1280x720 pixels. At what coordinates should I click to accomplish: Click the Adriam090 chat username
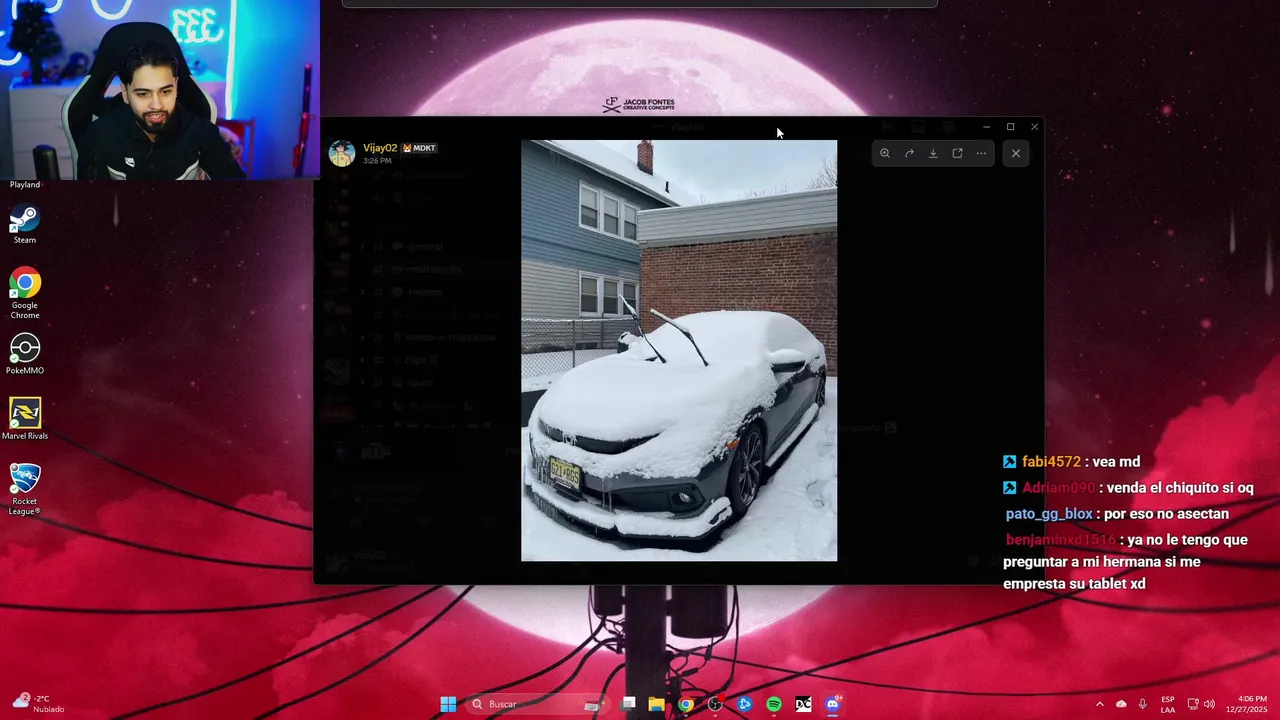(1058, 488)
